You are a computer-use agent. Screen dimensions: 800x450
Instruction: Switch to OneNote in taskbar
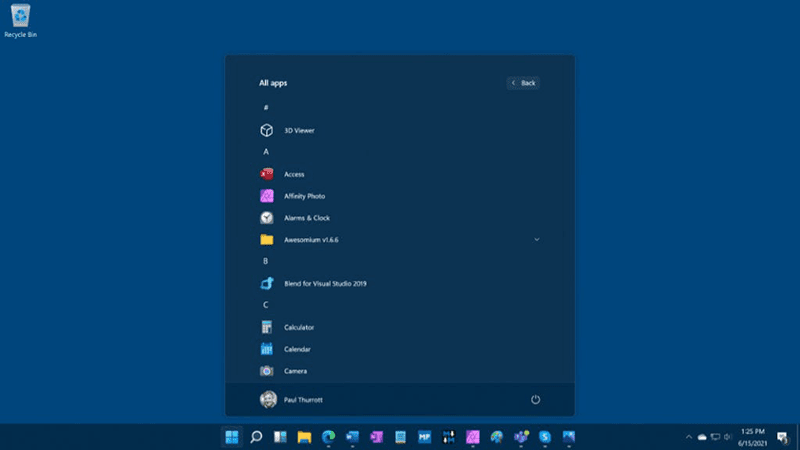tap(377, 437)
